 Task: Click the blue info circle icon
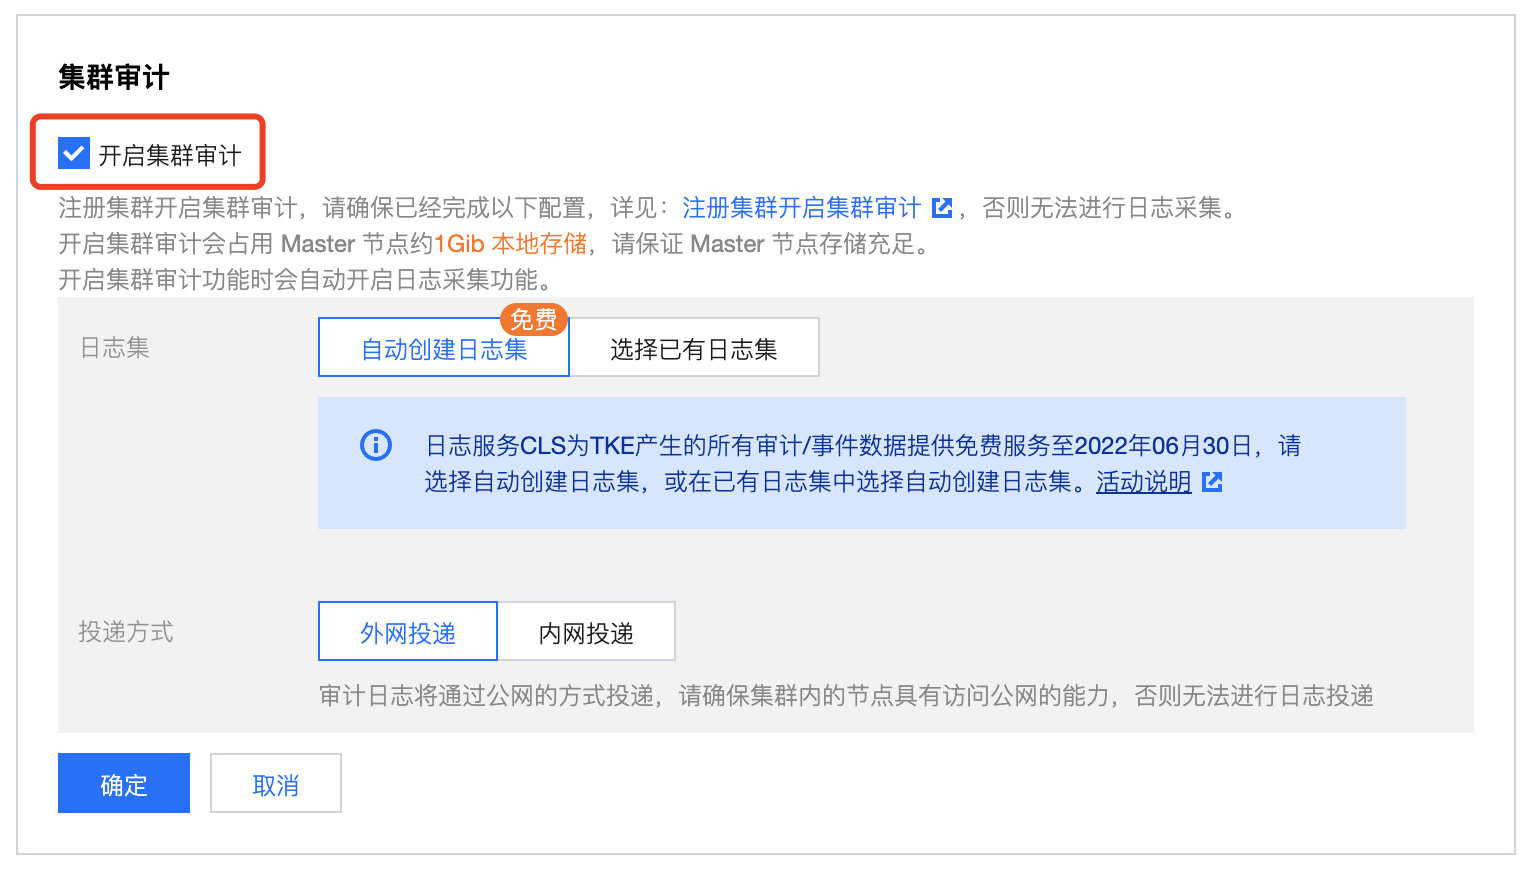376,445
